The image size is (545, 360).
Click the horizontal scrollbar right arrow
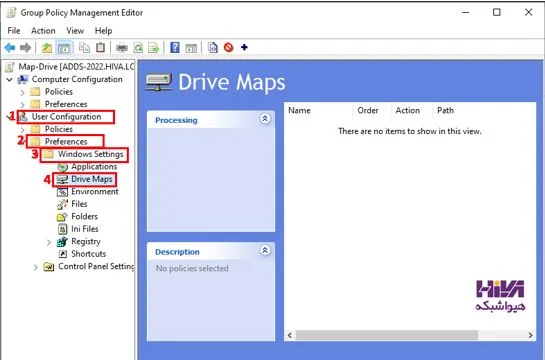click(530, 335)
